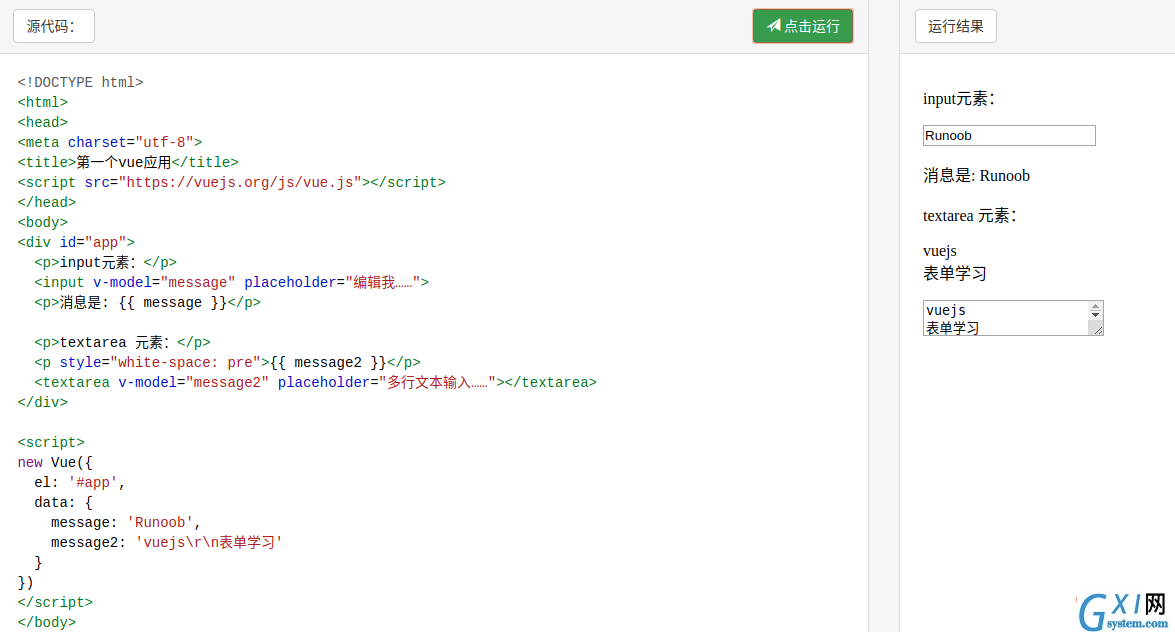
Task: Click the green 点击运行 run button
Action: tap(803, 26)
